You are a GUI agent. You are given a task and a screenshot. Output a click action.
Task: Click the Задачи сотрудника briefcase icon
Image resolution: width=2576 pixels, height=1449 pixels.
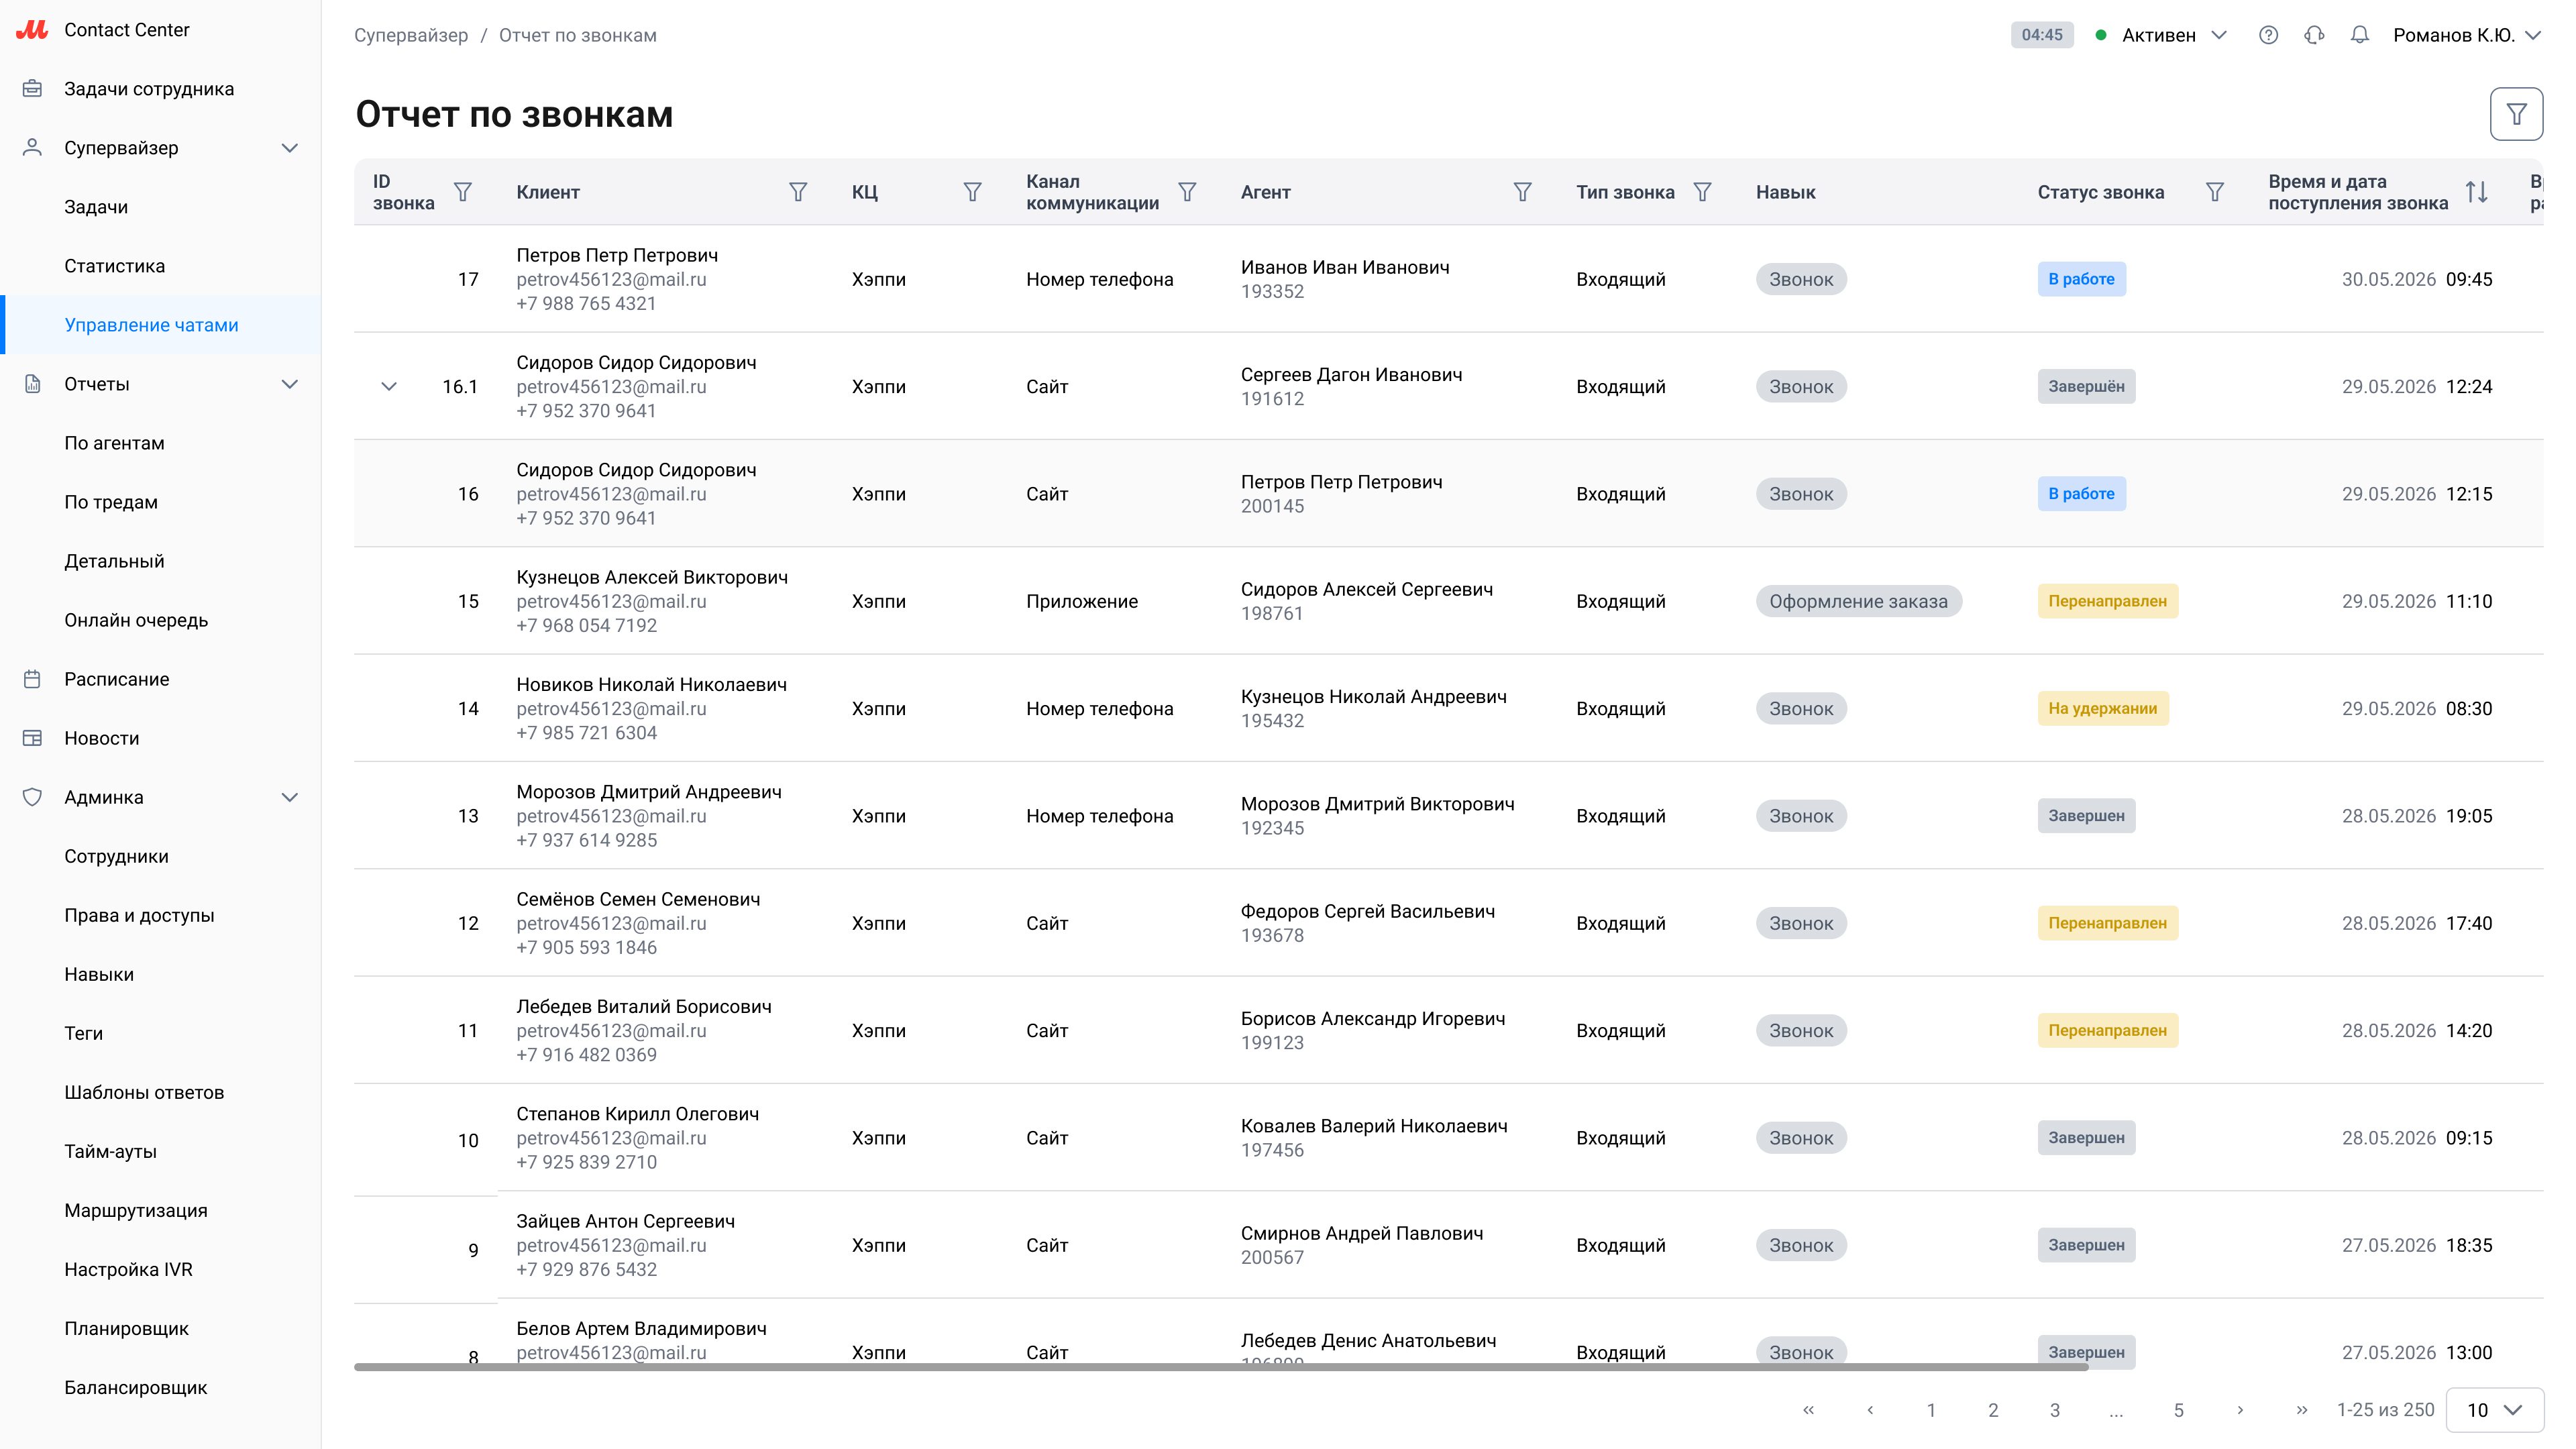[x=32, y=89]
